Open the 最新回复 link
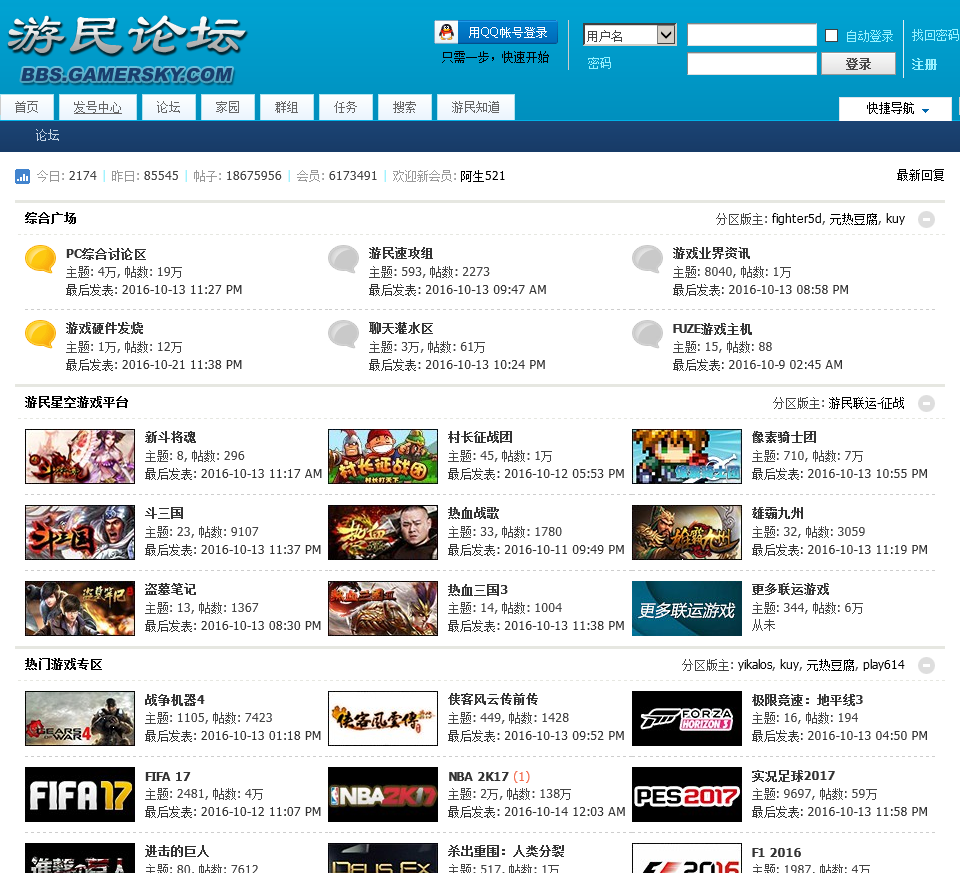Viewport: 960px width, 873px height. tap(920, 175)
